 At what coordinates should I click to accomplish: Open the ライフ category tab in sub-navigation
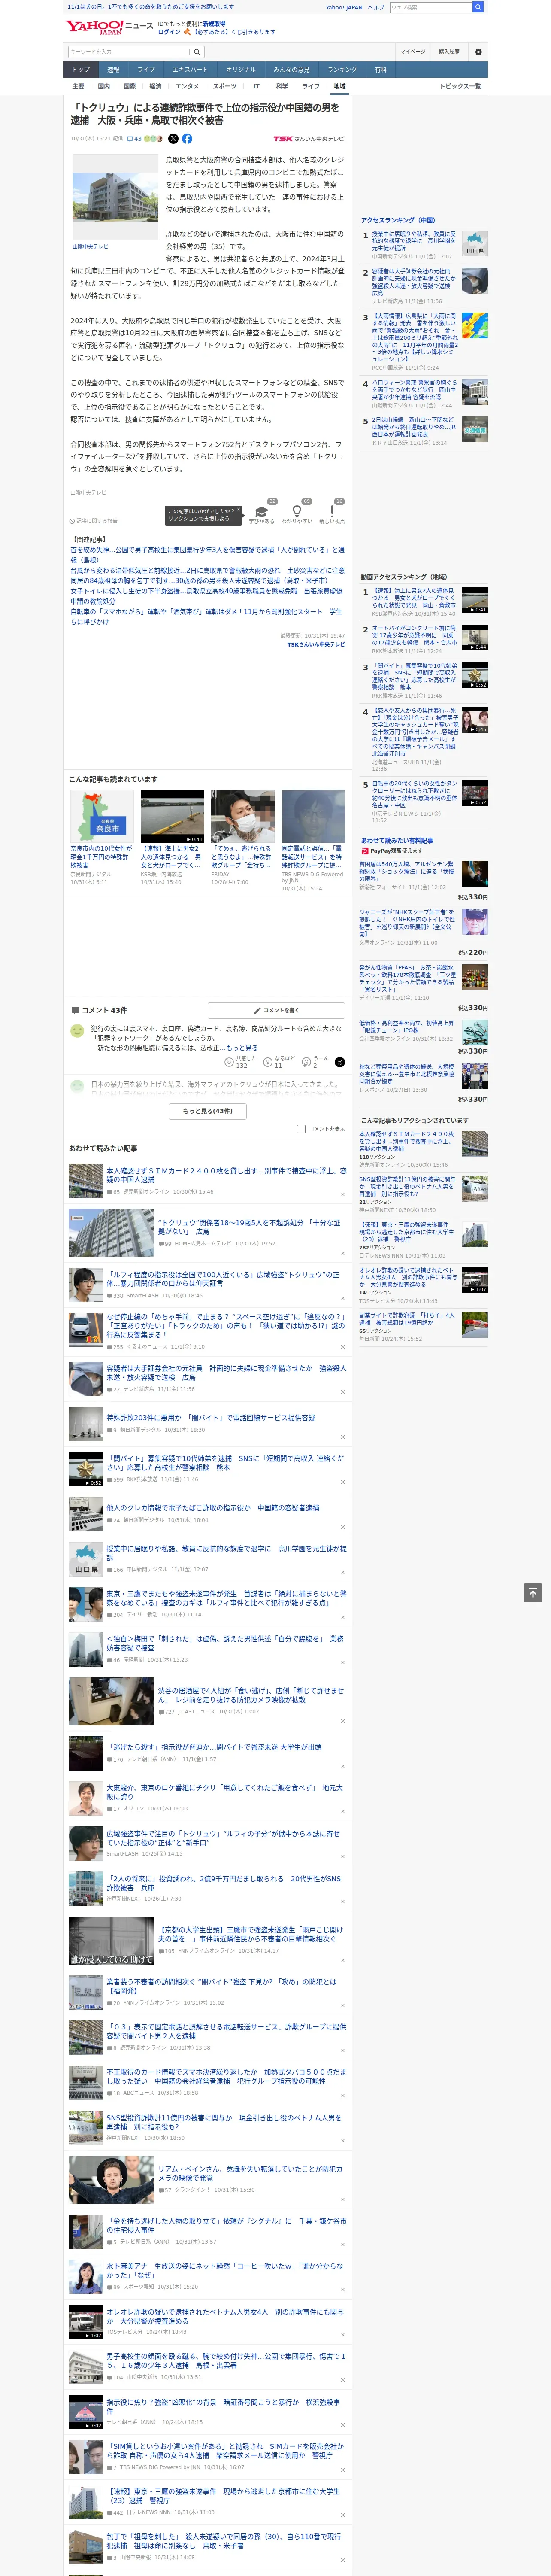[311, 86]
